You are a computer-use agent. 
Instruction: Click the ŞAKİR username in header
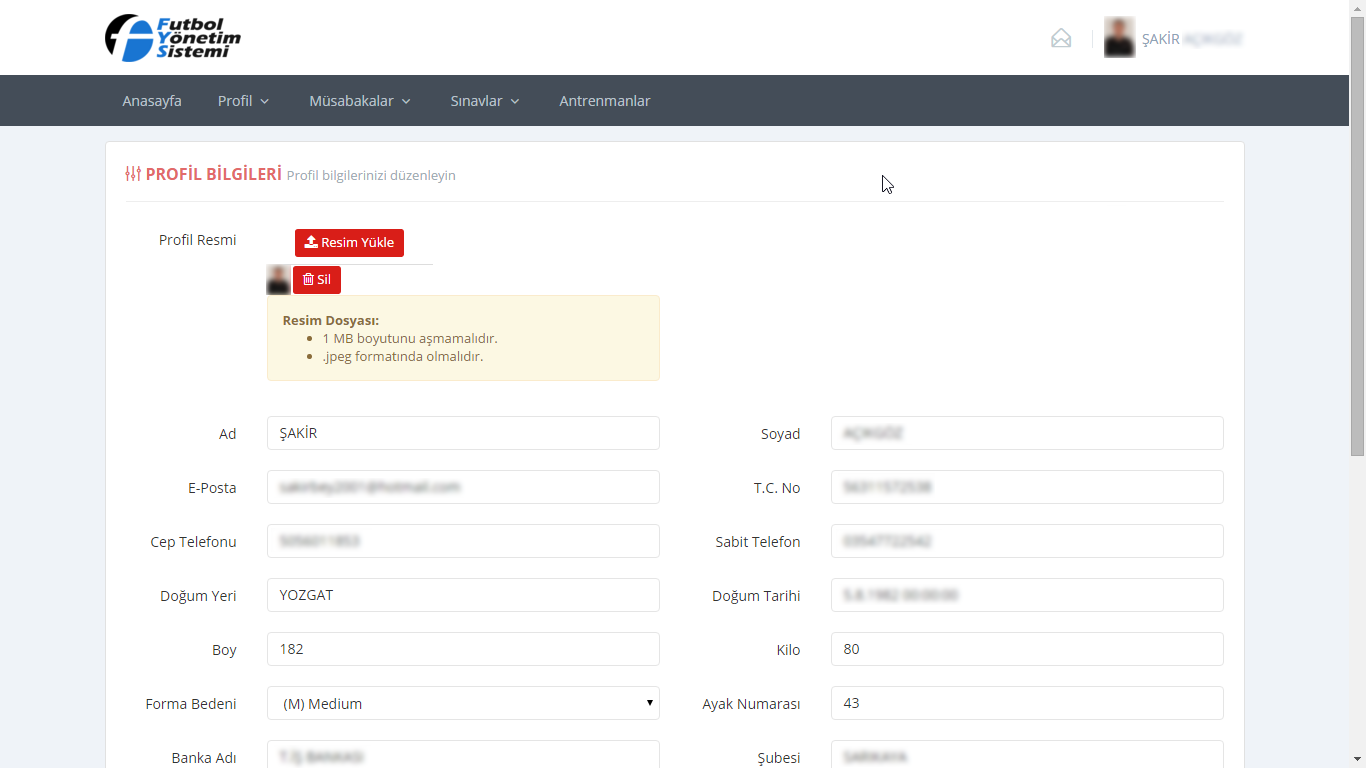tap(1161, 39)
